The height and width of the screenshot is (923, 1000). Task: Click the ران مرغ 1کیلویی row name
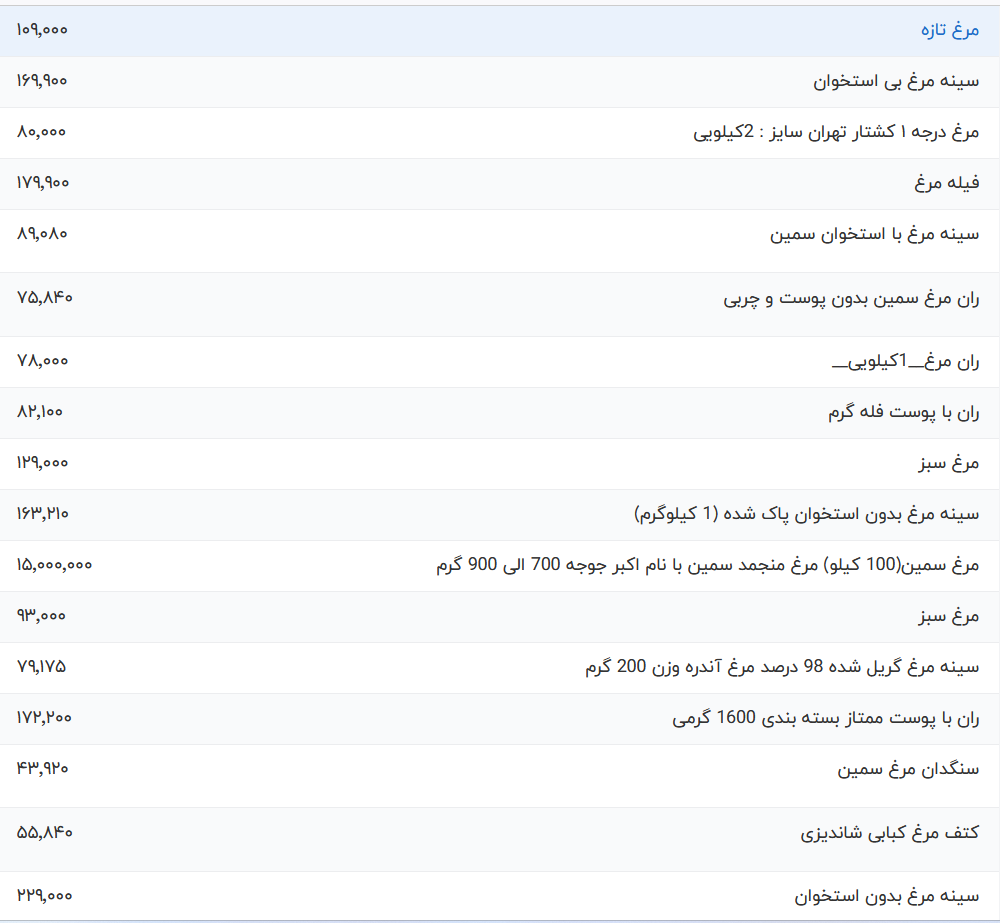pyautogui.click(x=906, y=362)
